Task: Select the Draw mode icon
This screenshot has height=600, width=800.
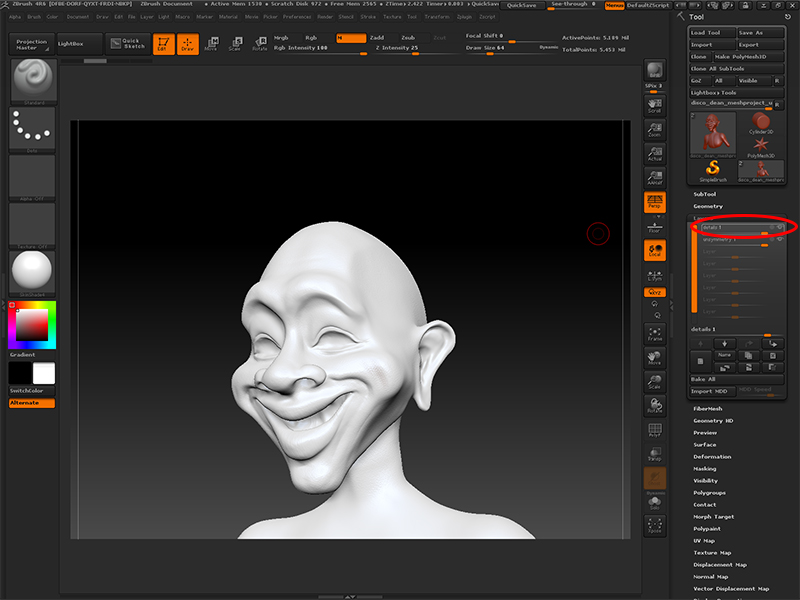Action: [x=188, y=44]
